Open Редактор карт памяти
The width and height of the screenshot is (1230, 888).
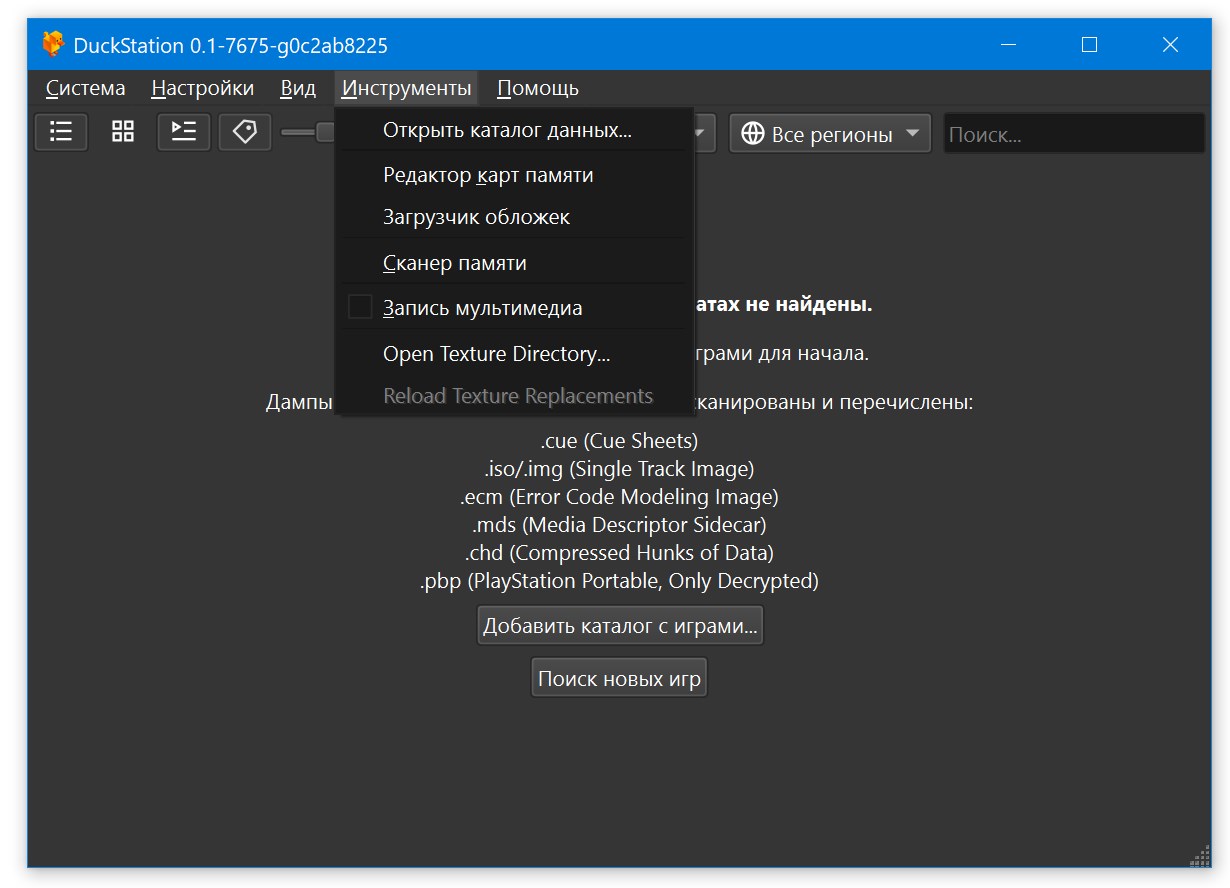pos(514,175)
